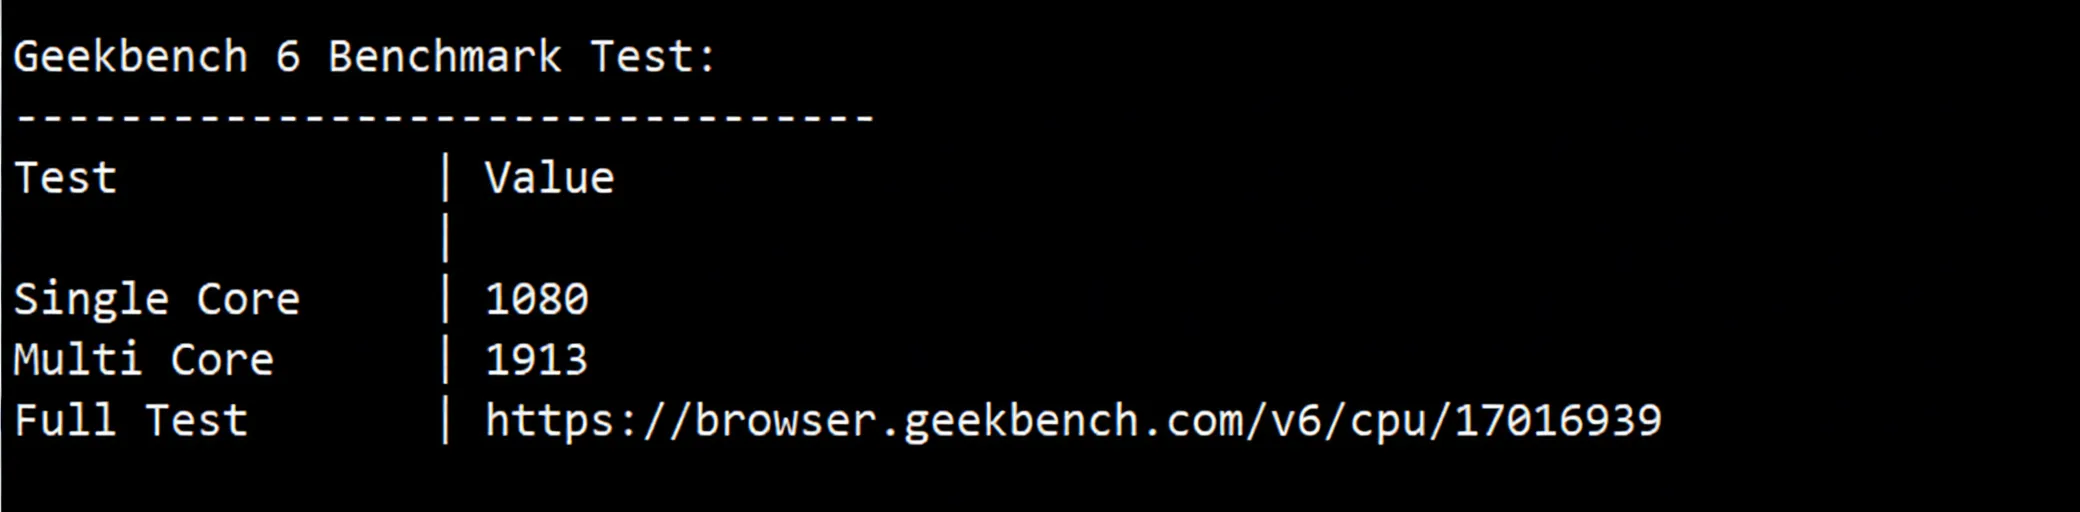Click the pipe separator before 1913

pos(445,360)
